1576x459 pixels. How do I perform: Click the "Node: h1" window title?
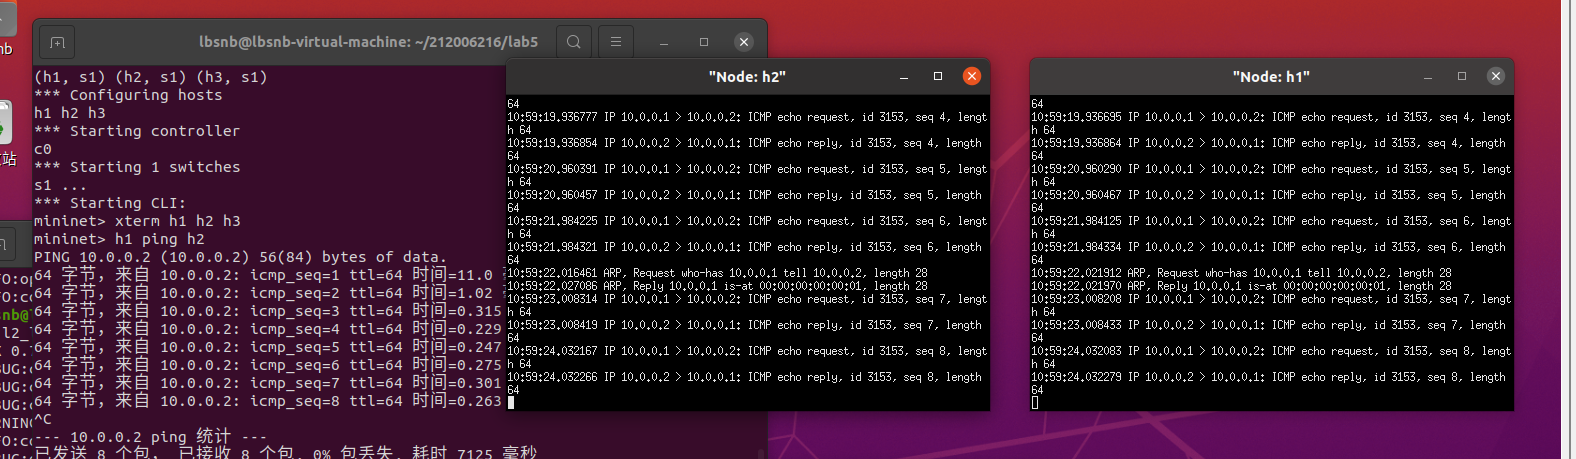tap(1271, 77)
